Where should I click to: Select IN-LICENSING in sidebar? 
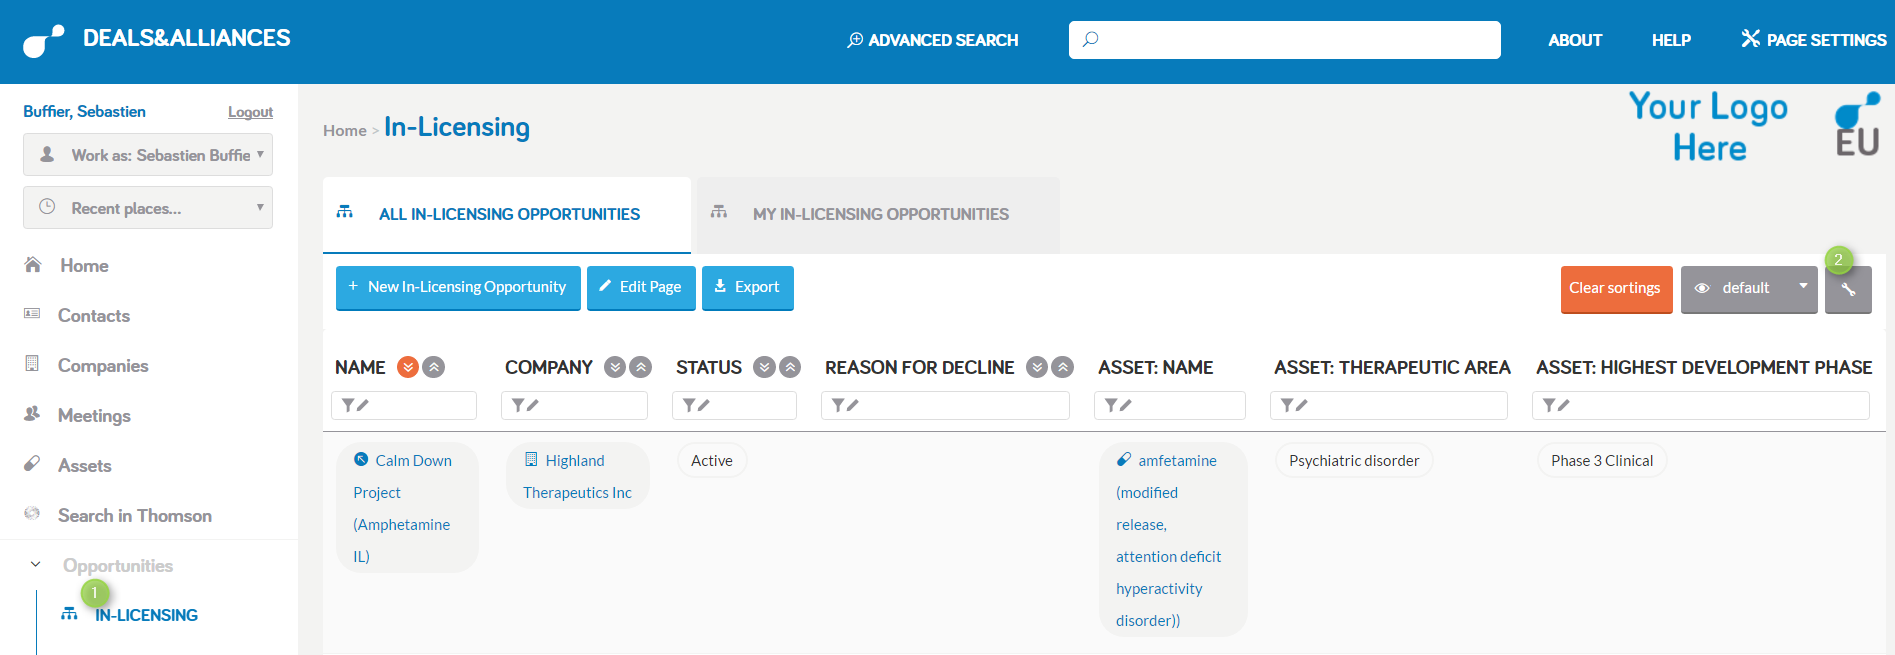146,615
